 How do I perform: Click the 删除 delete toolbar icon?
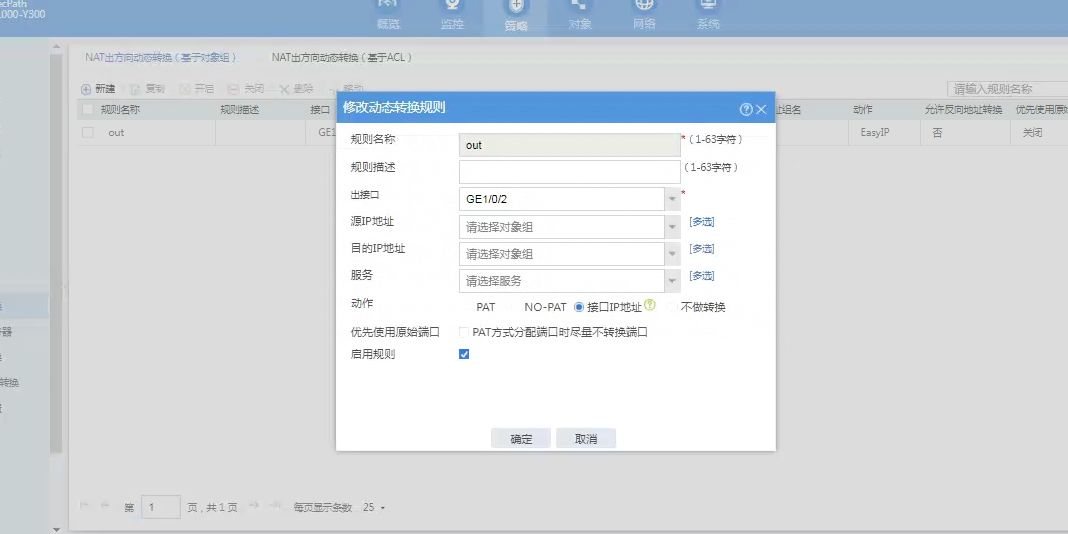point(285,89)
